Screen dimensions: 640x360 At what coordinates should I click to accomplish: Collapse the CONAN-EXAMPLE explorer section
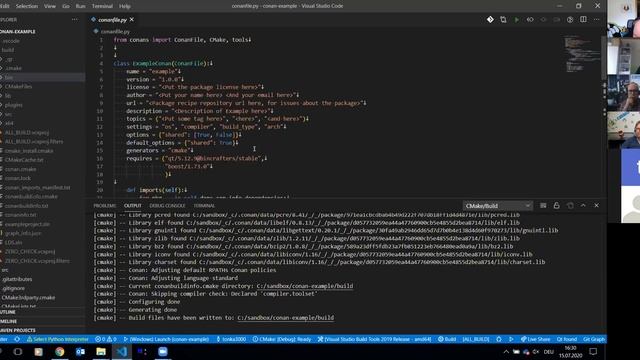click(42, 31)
